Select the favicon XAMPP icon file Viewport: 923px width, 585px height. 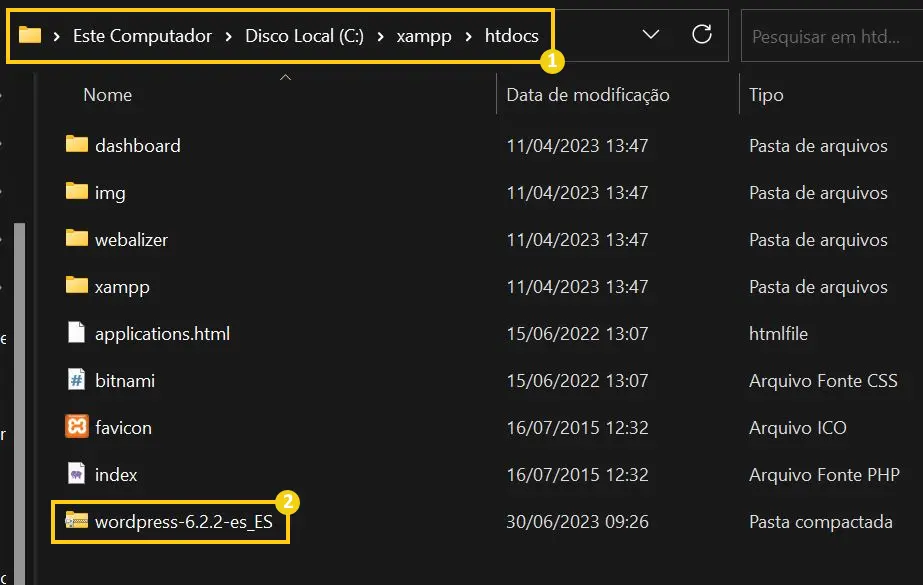[77, 426]
